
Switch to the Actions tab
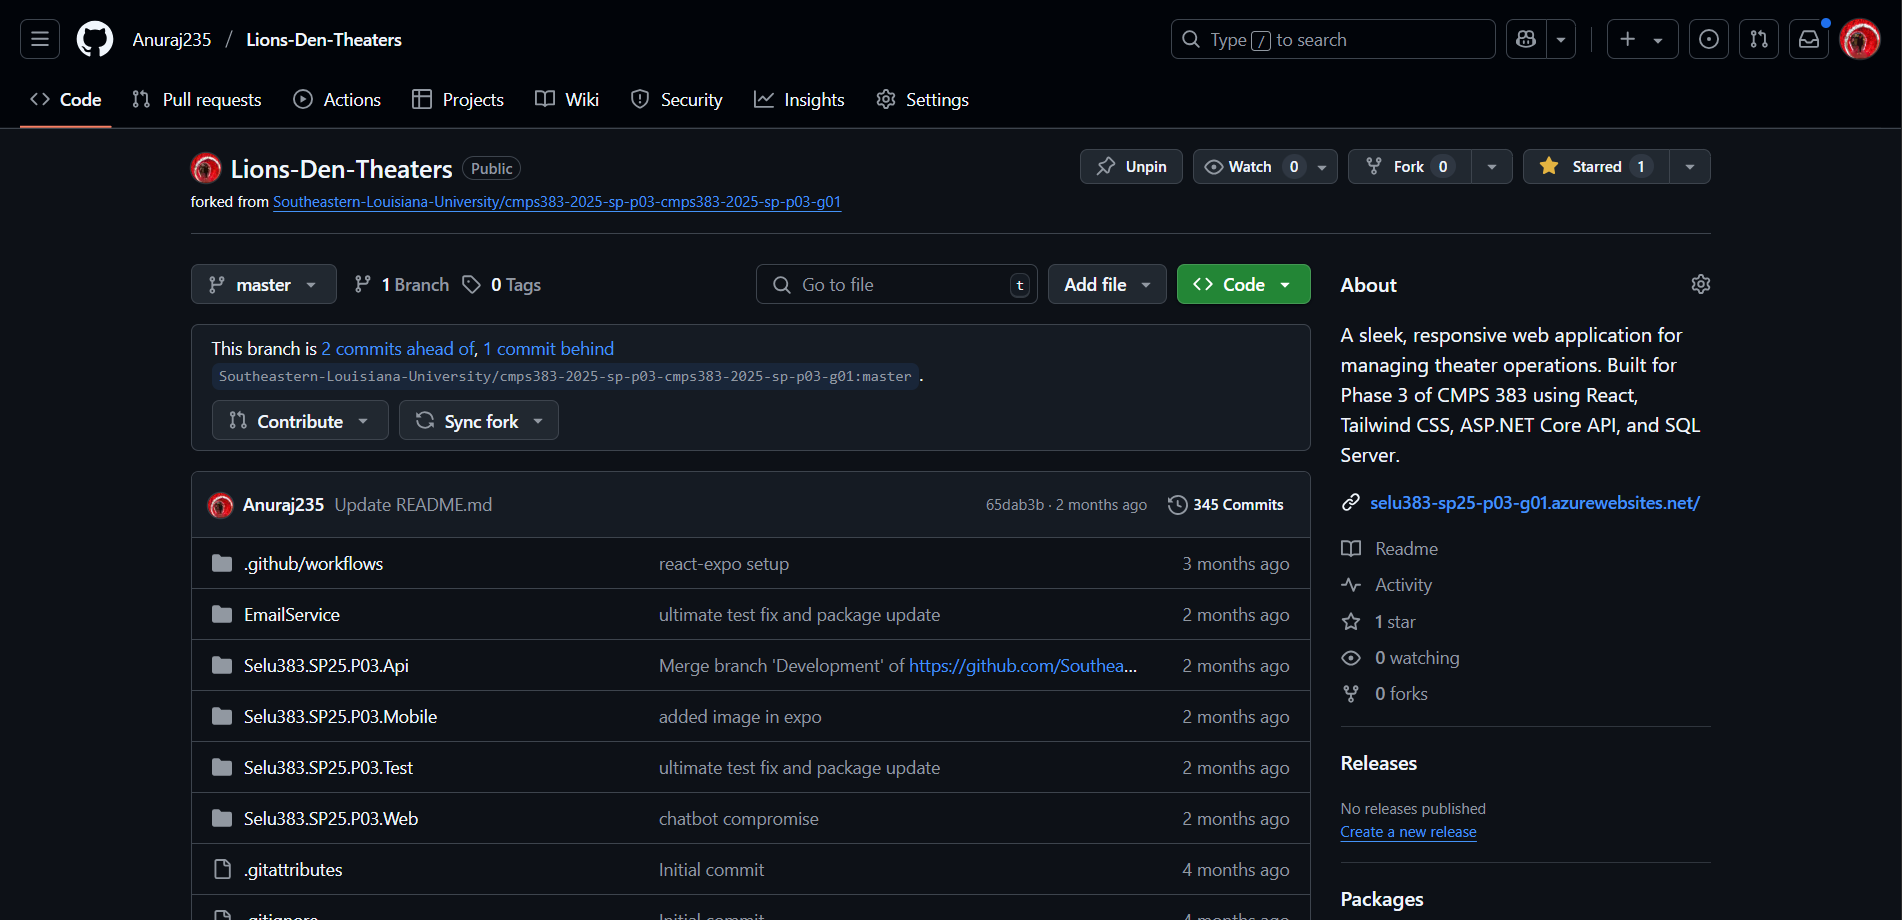click(x=337, y=100)
